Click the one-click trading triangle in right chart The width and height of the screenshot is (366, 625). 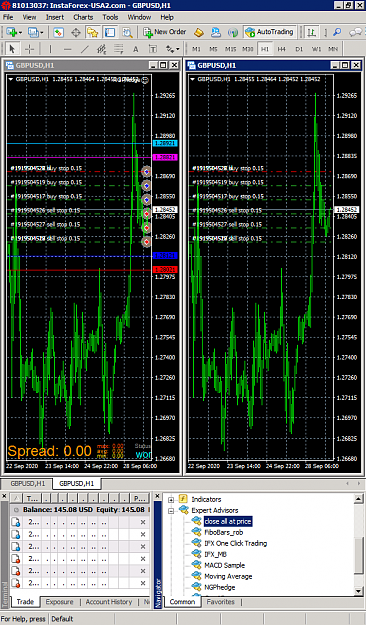point(193,79)
